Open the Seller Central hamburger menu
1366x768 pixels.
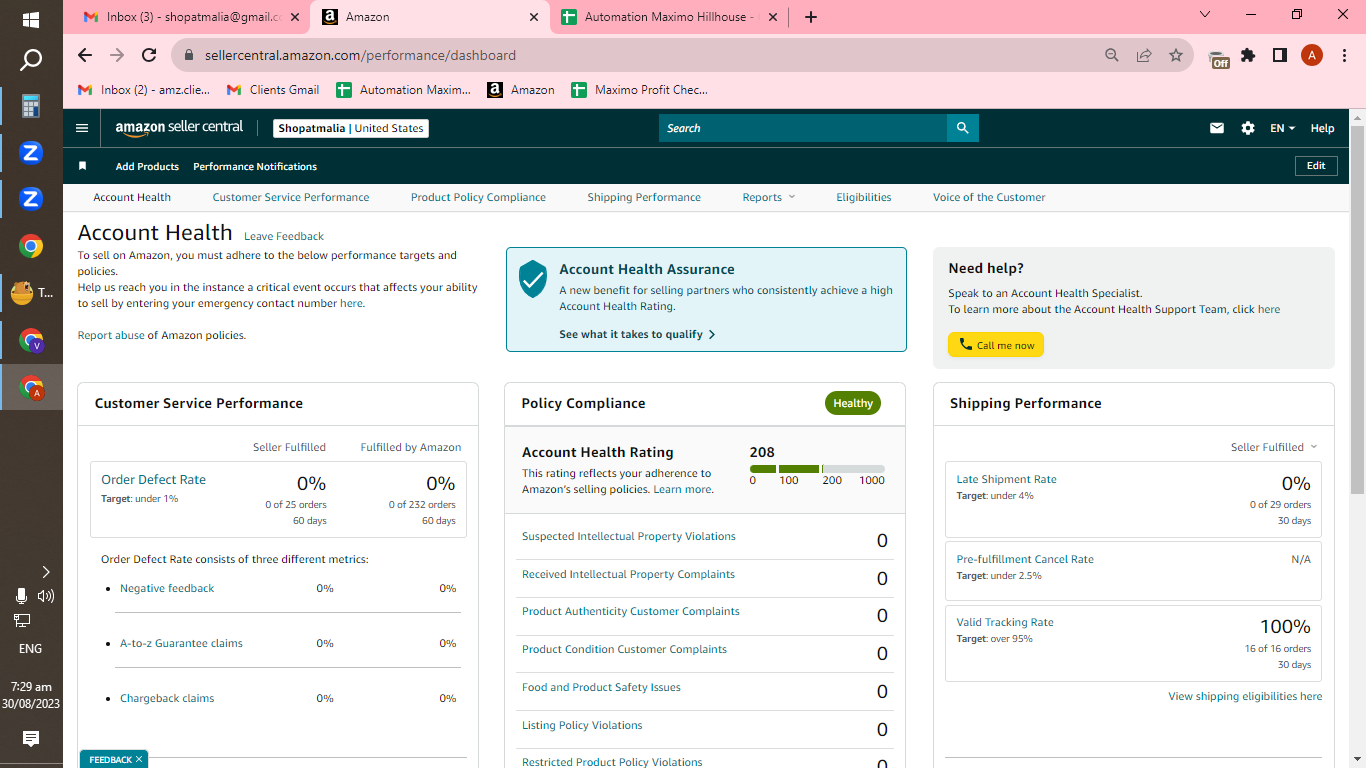point(82,128)
